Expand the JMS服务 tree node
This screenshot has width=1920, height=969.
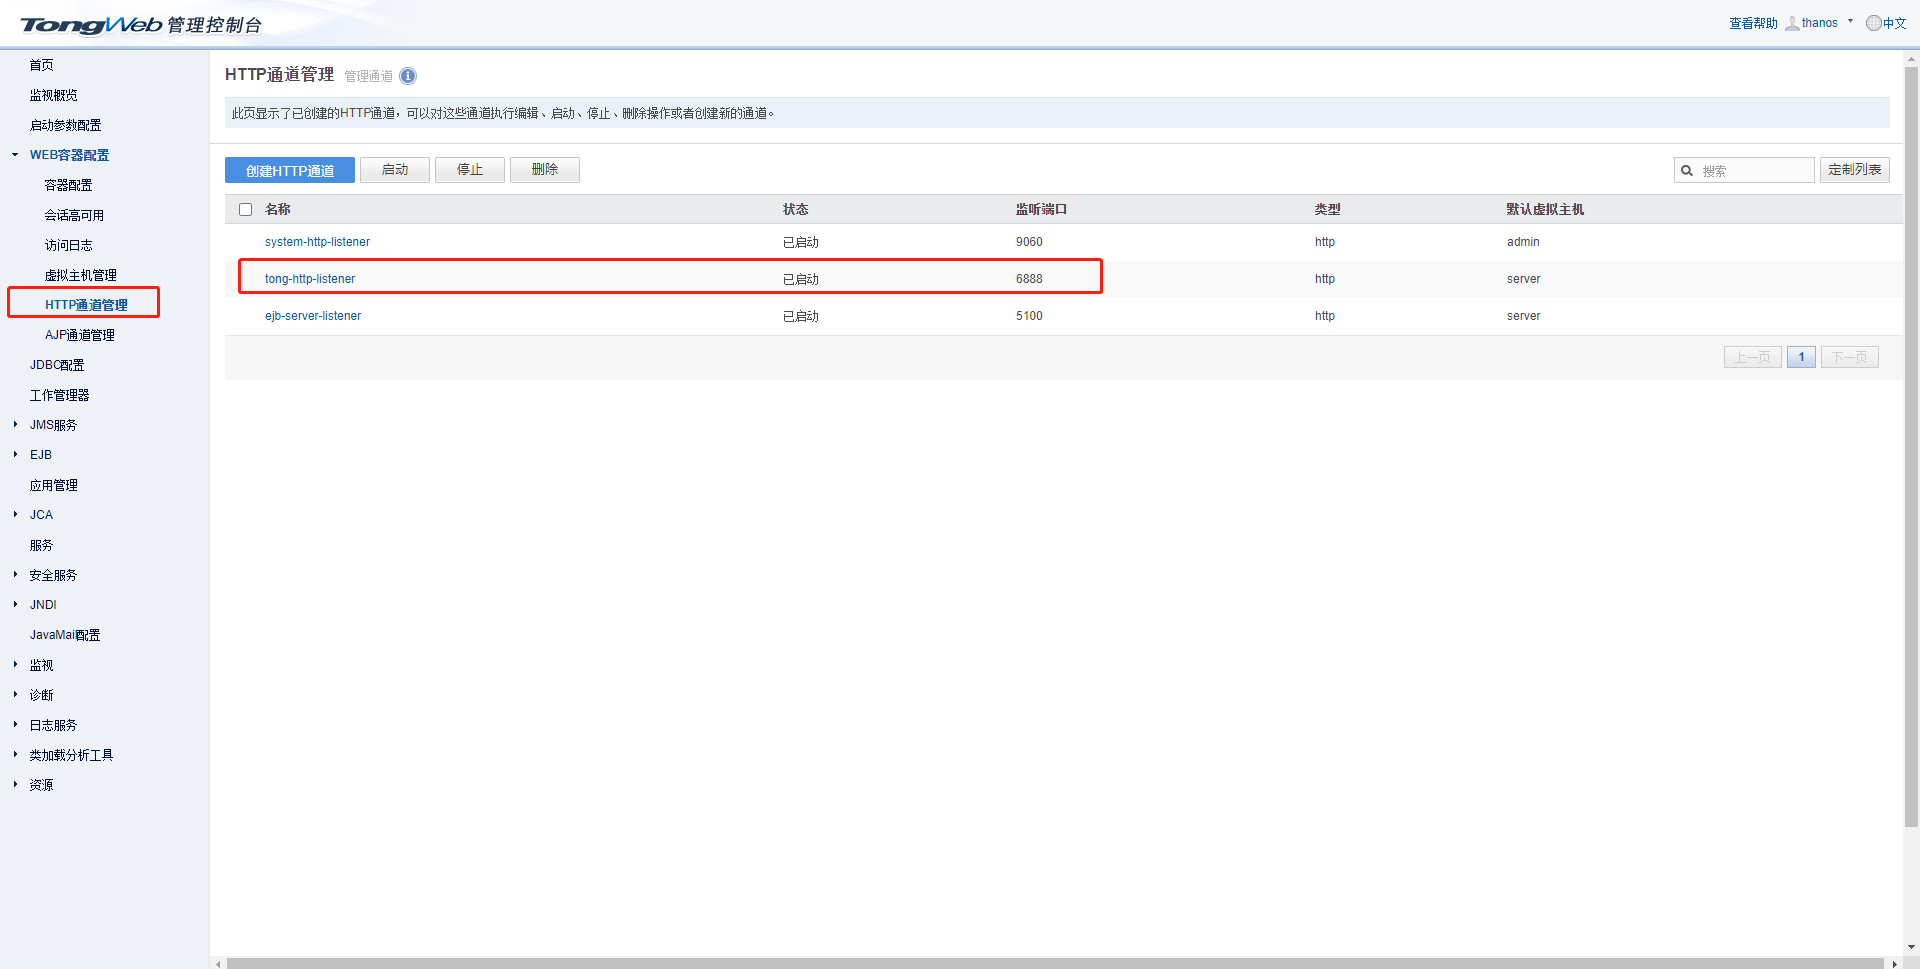coord(15,425)
